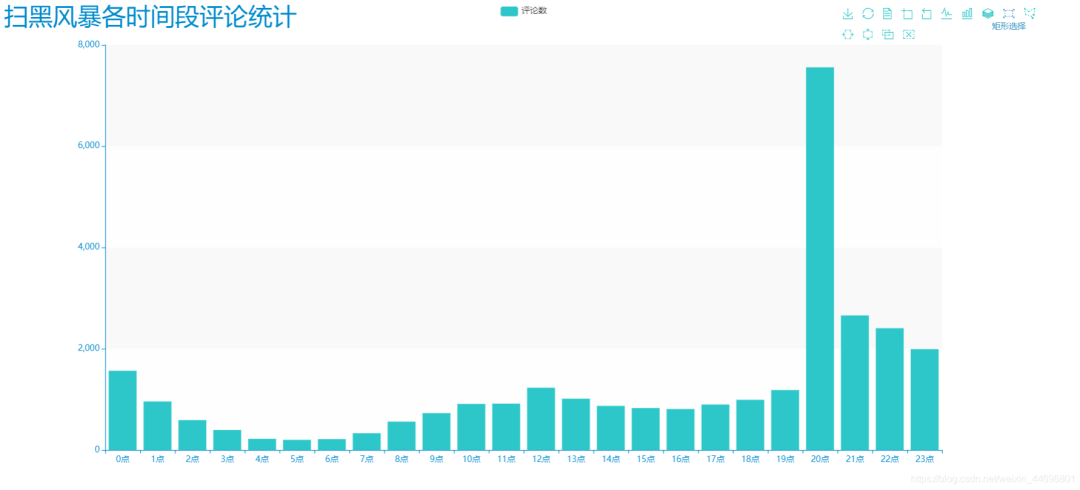Click the 8,000 y-axis label
This screenshot has height=490, width=1080.
88,45
